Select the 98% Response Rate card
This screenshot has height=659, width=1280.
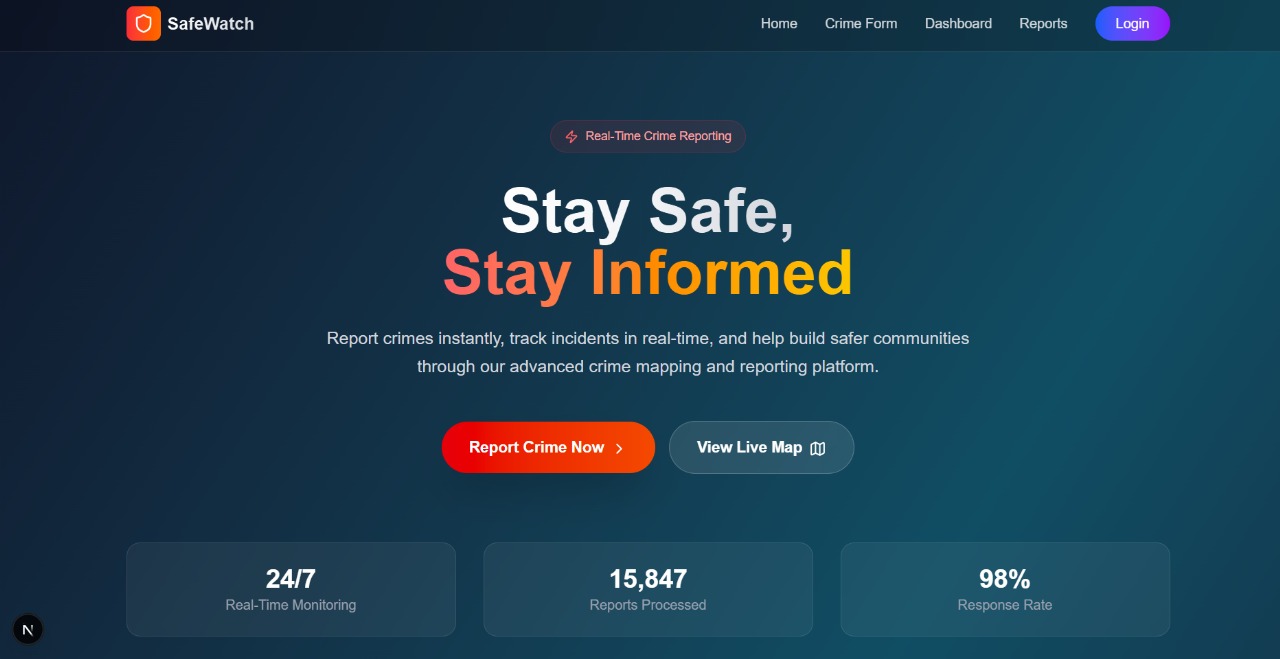click(x=1005, y=589)
